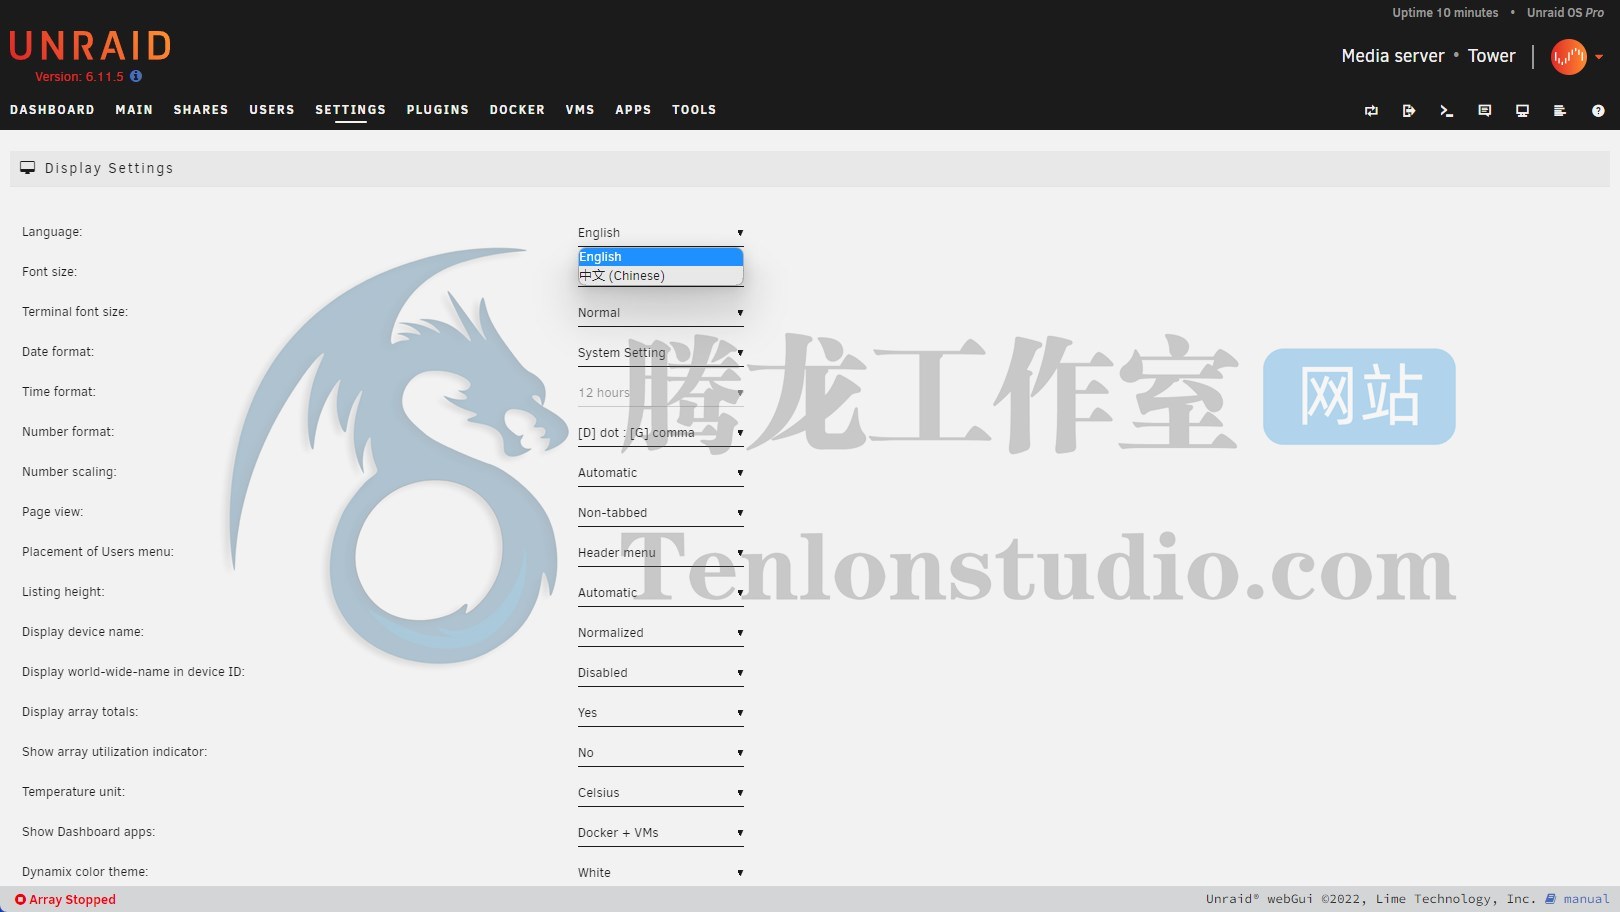Click the Tower server name
The width and height of the screenshot is (1620, 912).
1491,56
